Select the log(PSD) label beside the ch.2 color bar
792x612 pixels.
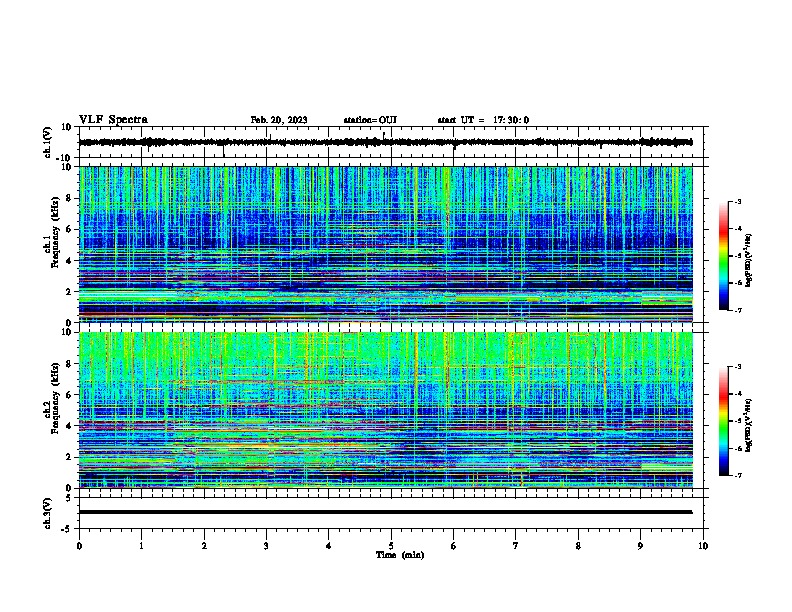coord(748,426)
